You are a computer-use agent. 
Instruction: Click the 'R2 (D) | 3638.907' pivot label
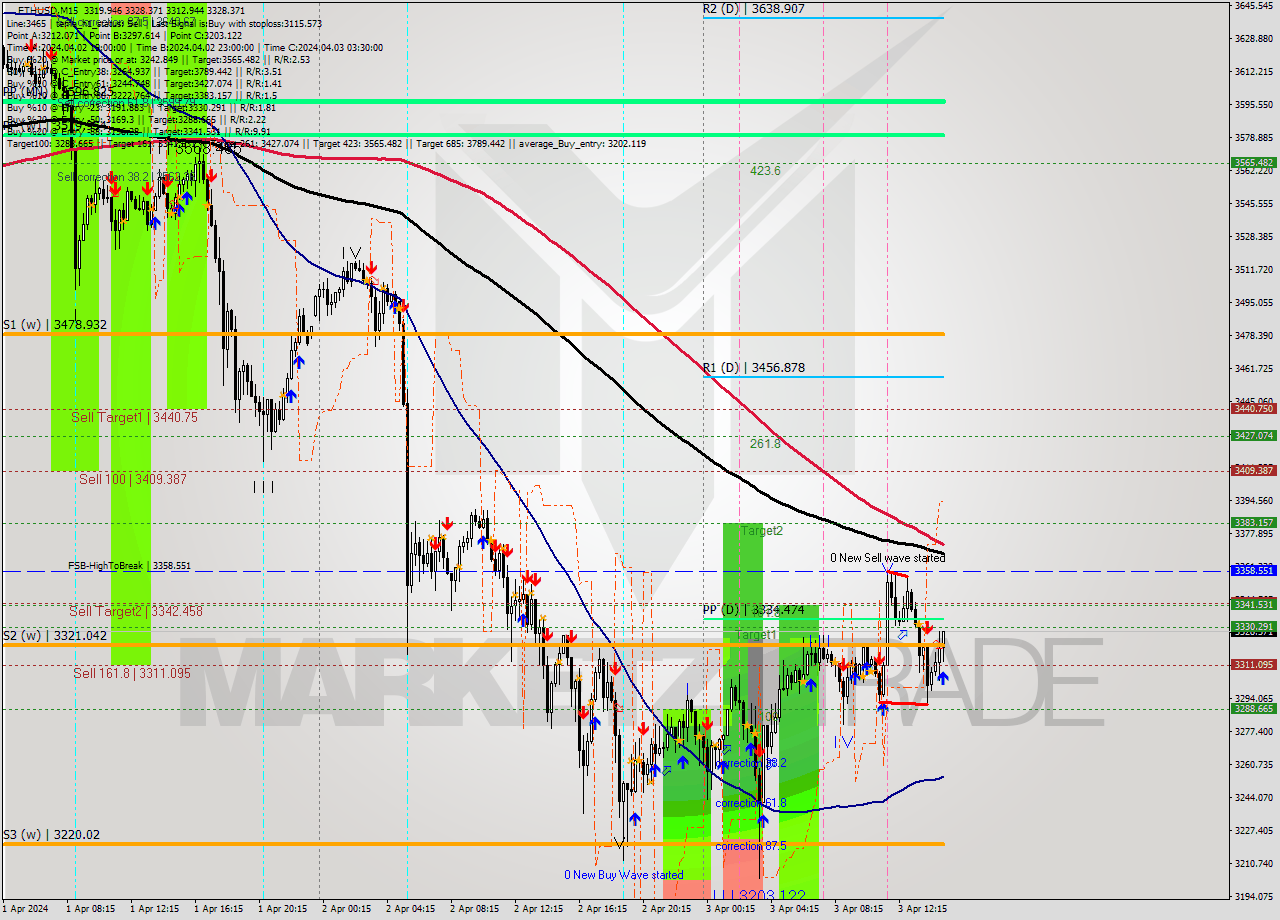point(753,9)
